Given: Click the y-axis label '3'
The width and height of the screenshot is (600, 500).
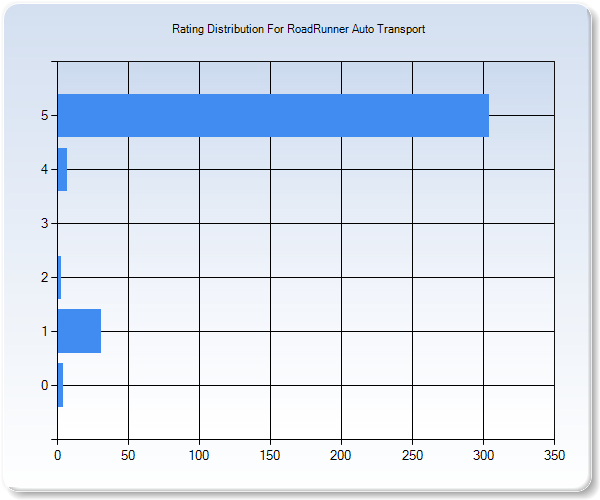Looking at the screenshot, I should point(44,223).
